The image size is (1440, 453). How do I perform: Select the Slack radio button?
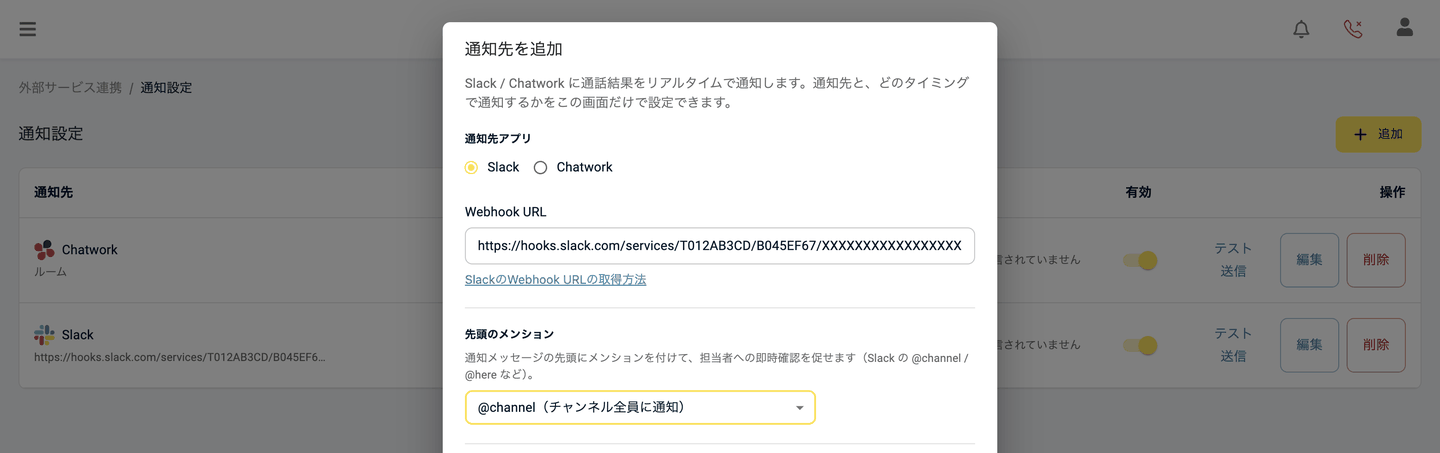click(471, 167)
